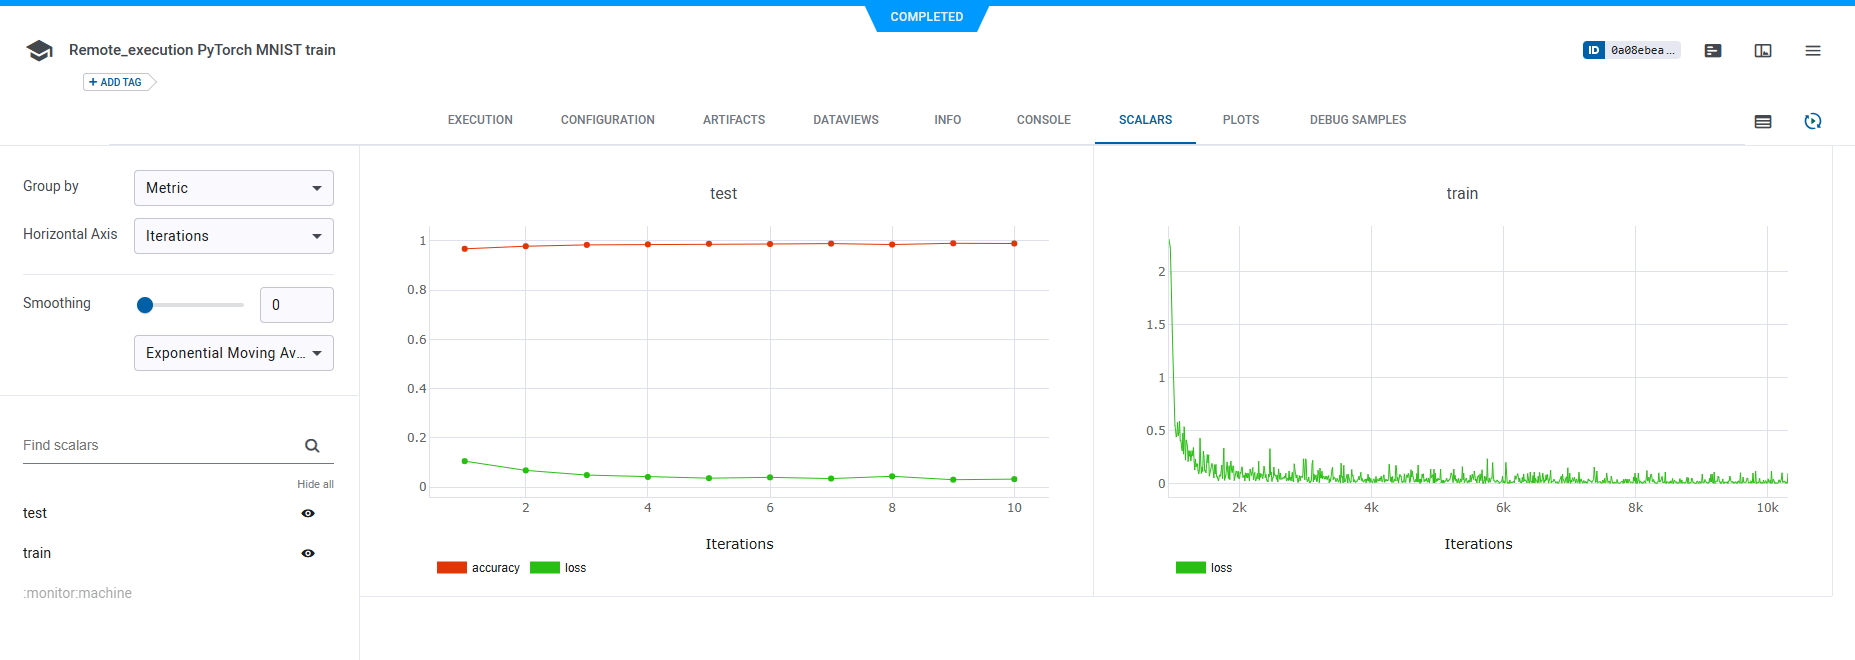Switch to the CONSOLE tab

tap(1043, 120)
